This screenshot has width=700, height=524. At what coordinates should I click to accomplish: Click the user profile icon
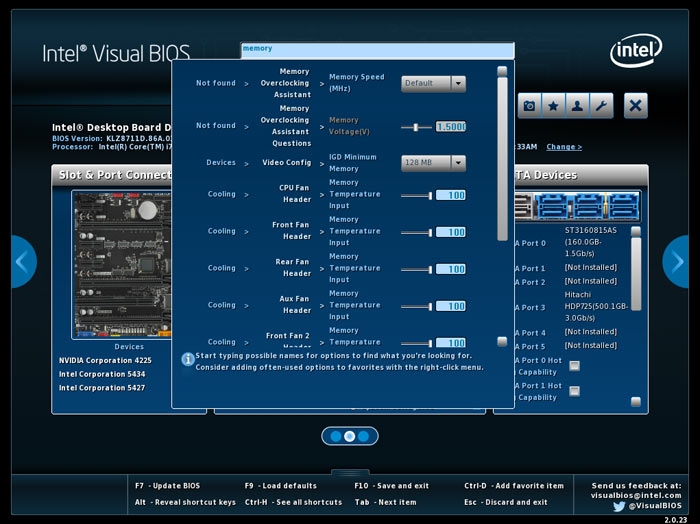577,106
